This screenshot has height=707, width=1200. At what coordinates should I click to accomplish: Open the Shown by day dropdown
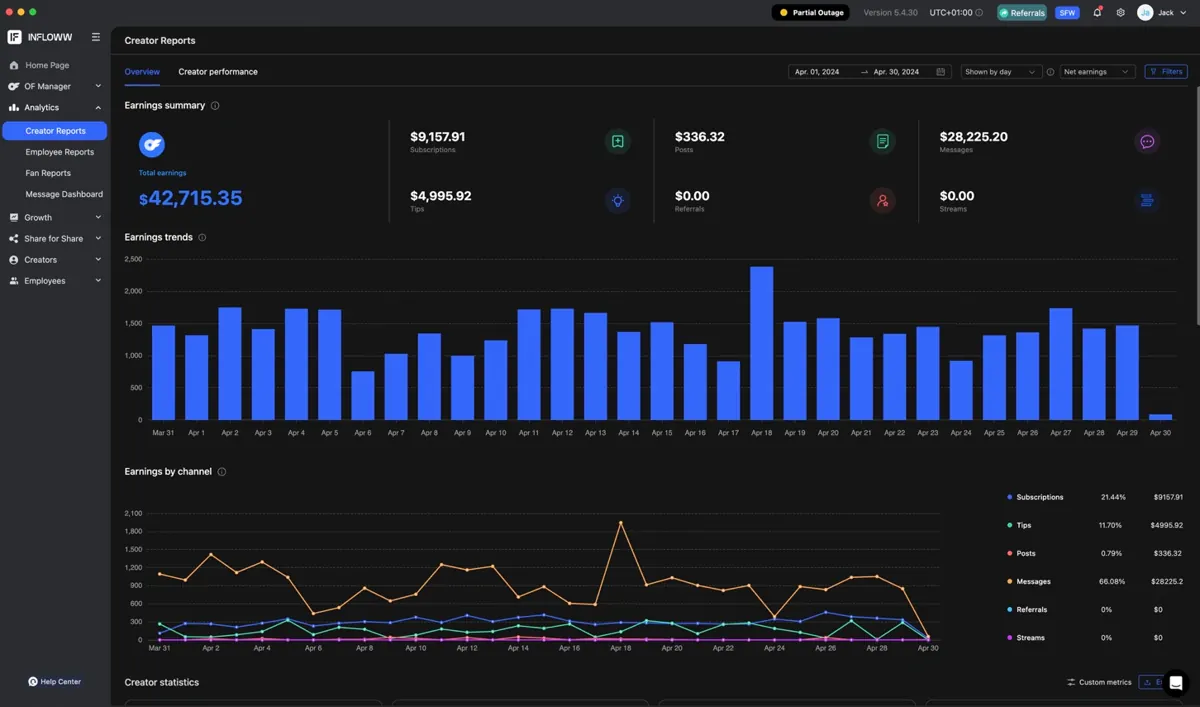tap(1001, 72)
